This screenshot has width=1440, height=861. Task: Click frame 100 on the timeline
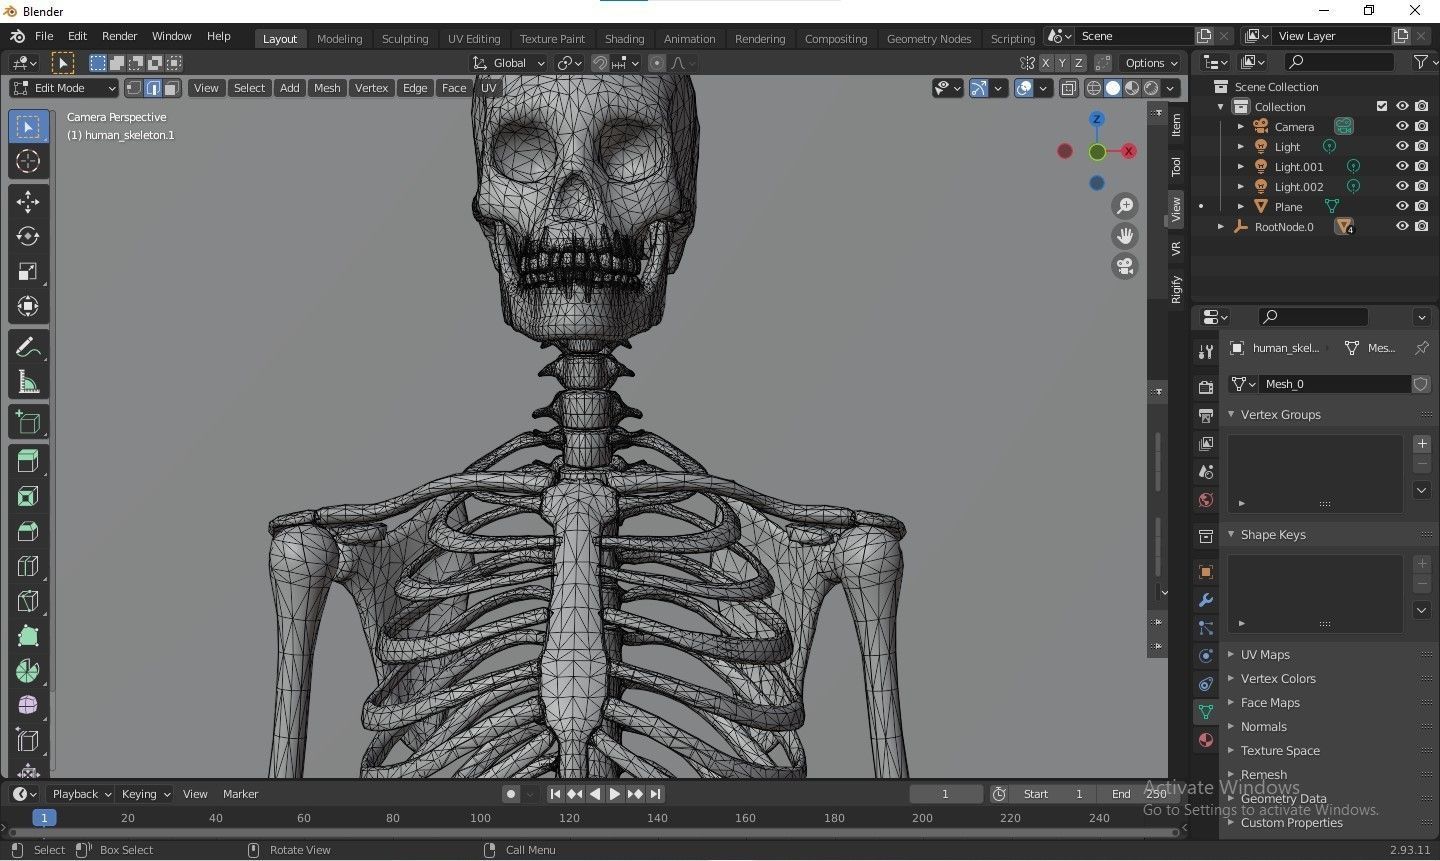pos(481,818)
